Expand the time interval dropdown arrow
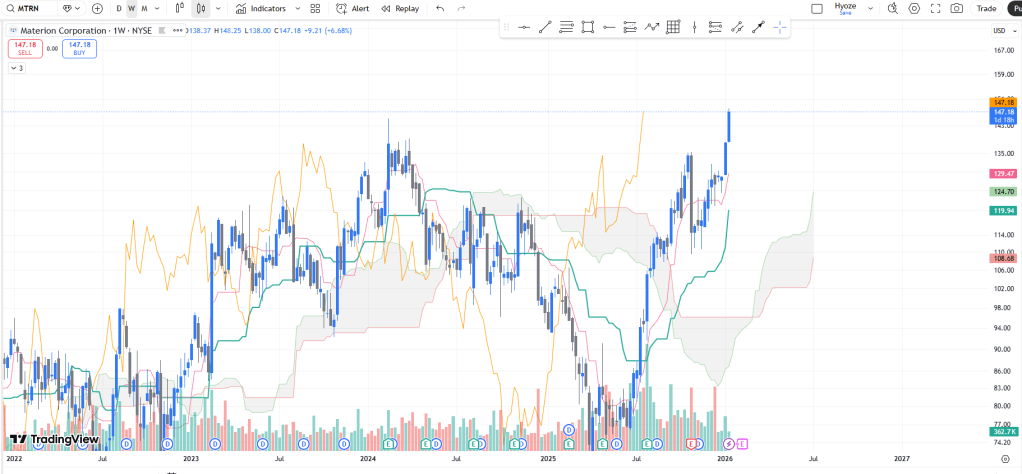The image size is (1022, 474). click(159, 8)
